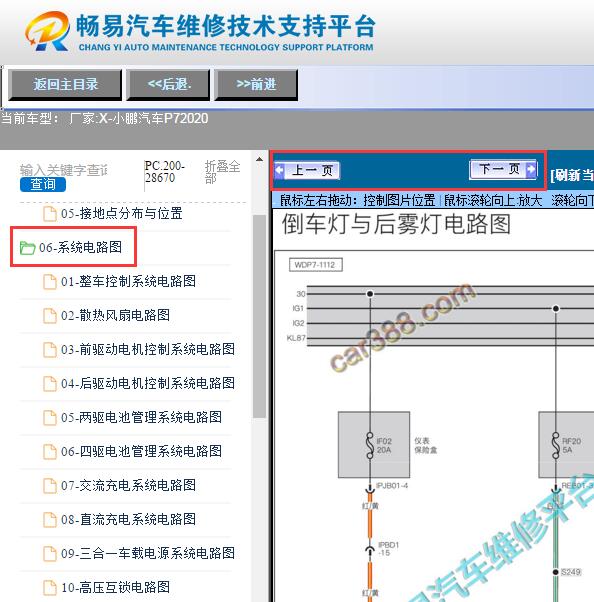This screenshot has height=602, width=594.
Task: Click the S249 splice label
Action: (571, 572)
